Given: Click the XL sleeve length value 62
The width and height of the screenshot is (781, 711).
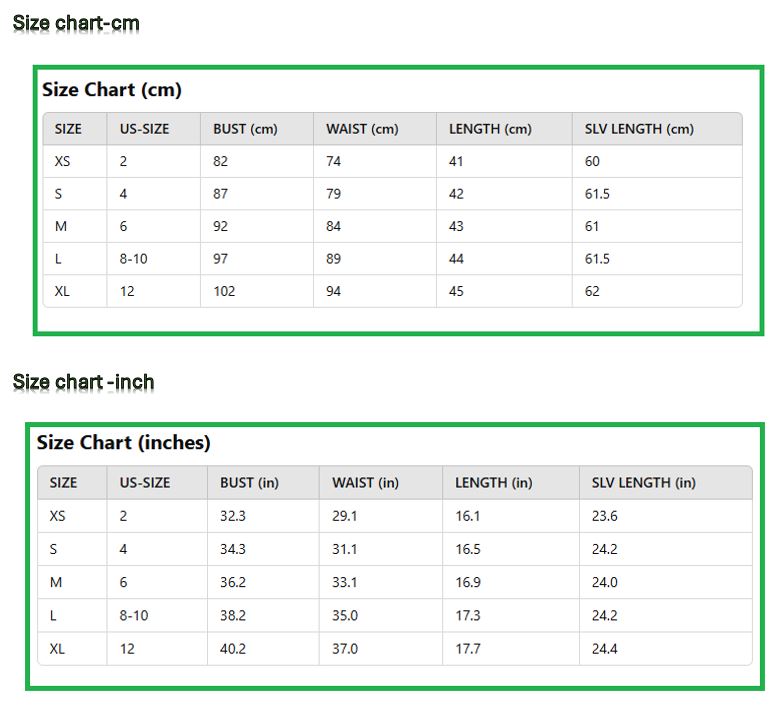Looking at the screenshot, I should [x=593, y=292].
